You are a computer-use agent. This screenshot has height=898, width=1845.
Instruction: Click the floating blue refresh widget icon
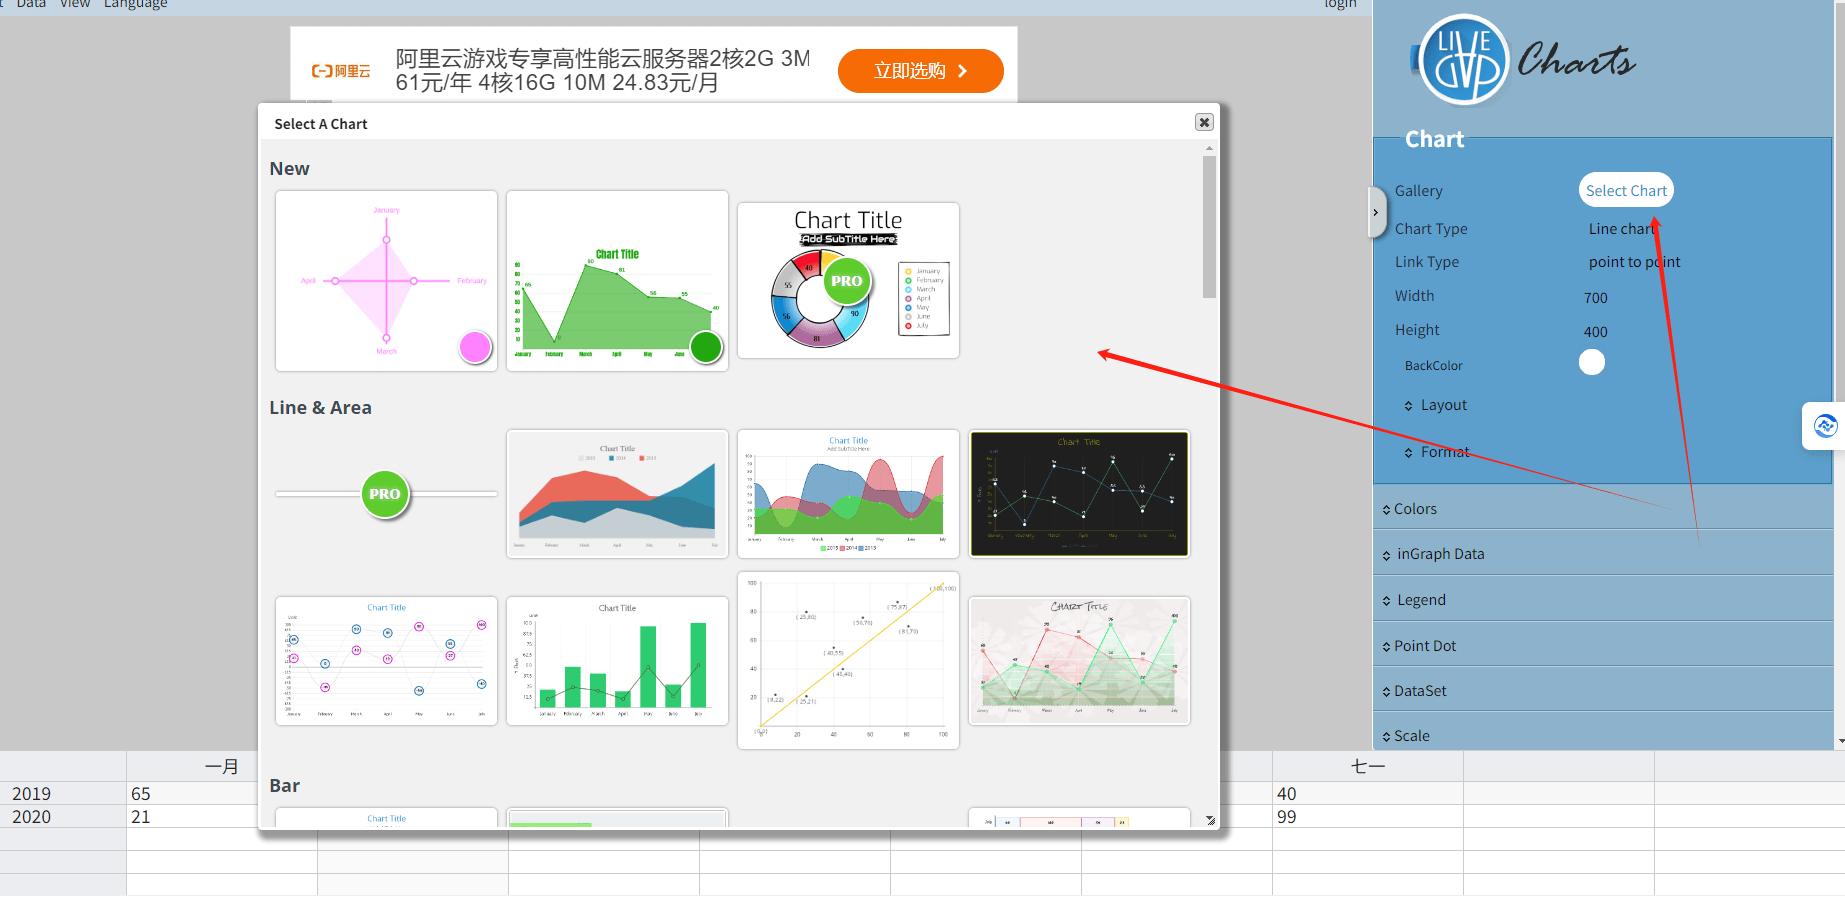point(1825,426)
